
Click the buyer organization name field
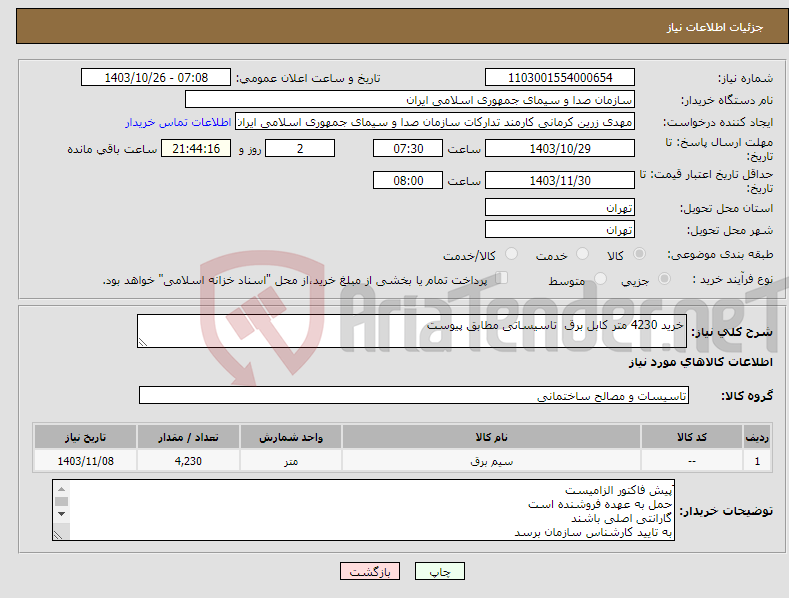tap(410, 100)
